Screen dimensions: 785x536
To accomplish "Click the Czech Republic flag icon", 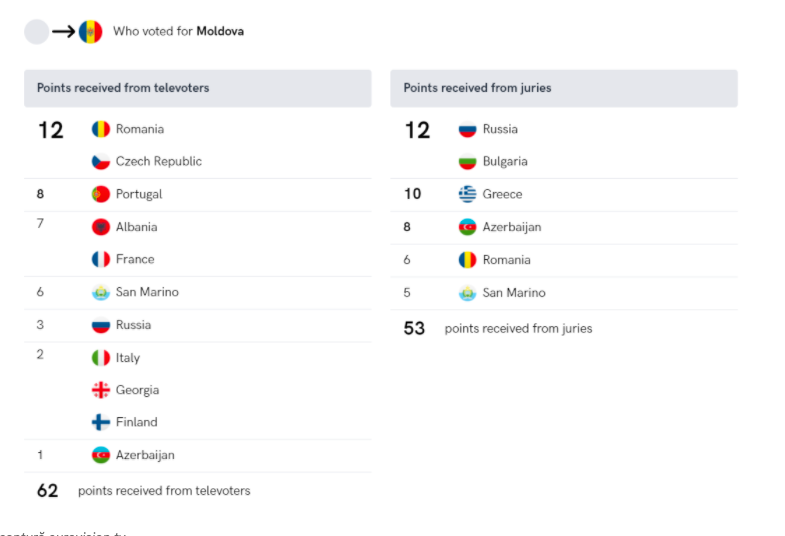I will pos(101,161).
